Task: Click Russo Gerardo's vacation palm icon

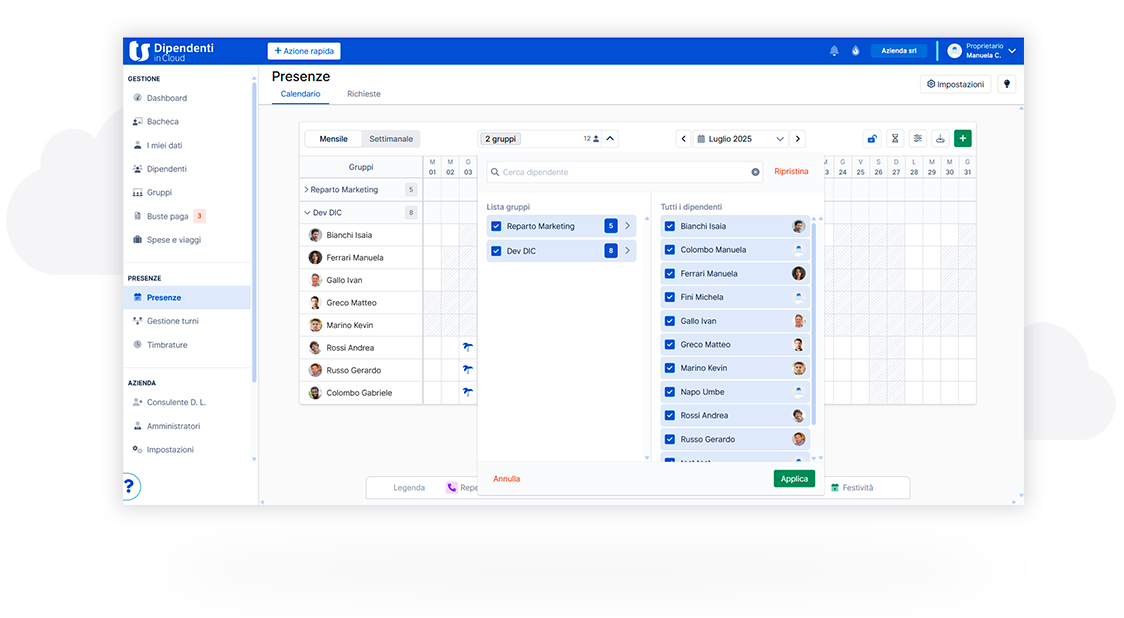Action: 467,370
